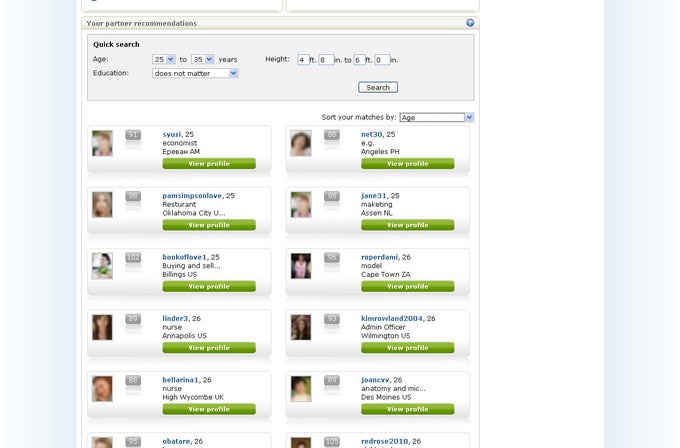This screenshot has width=680, height=448.
Task: Click bellarina1's profile photo
Action: (x=102, y=389)
